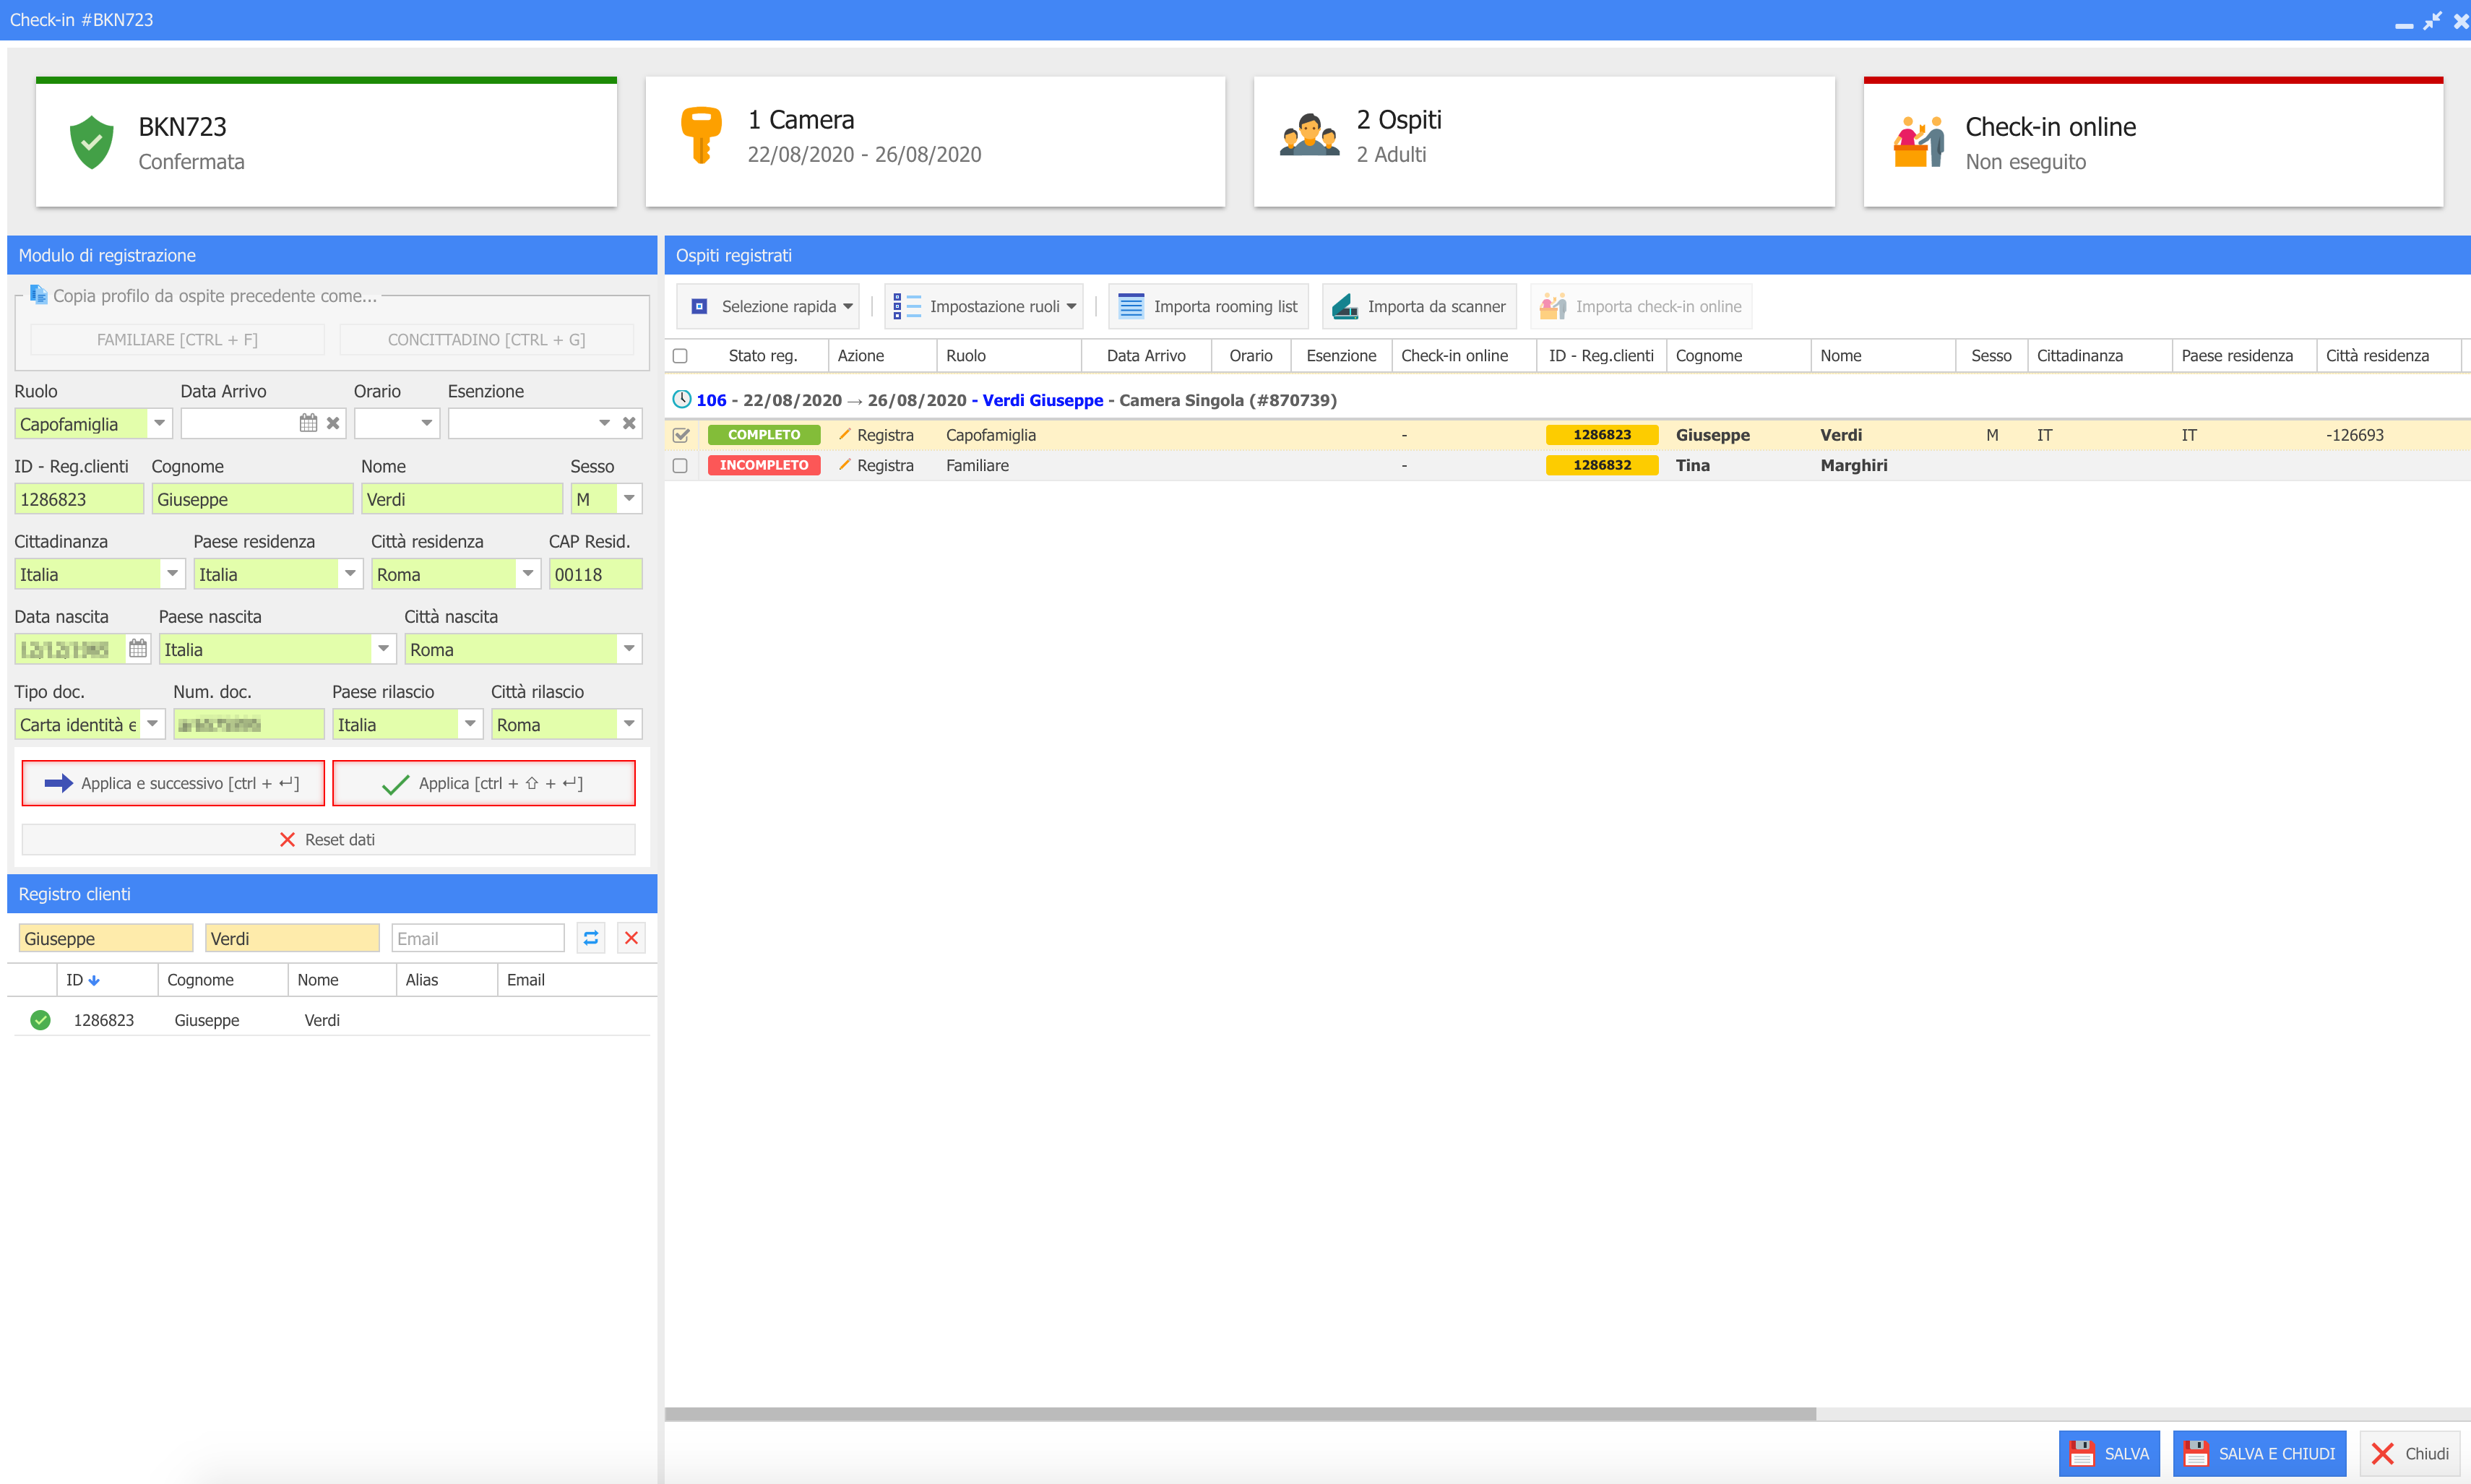The image size is (2471, 1484).
Task: Expand the Tipo doc. dropdown
Action: 152,723
